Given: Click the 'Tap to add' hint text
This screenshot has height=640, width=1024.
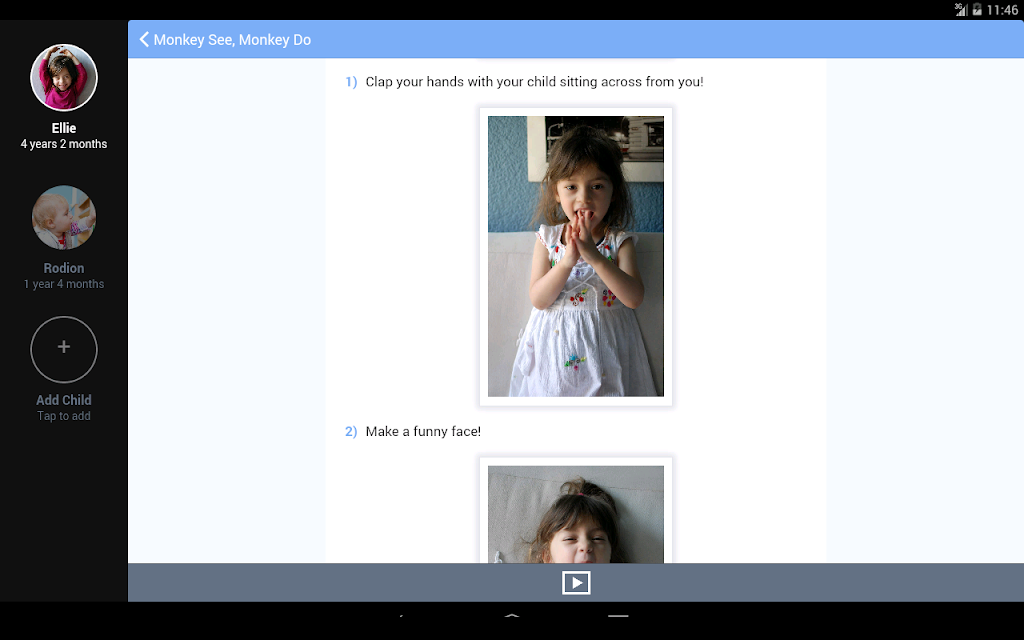Looking at the screenshot, I should pos(64,416).
